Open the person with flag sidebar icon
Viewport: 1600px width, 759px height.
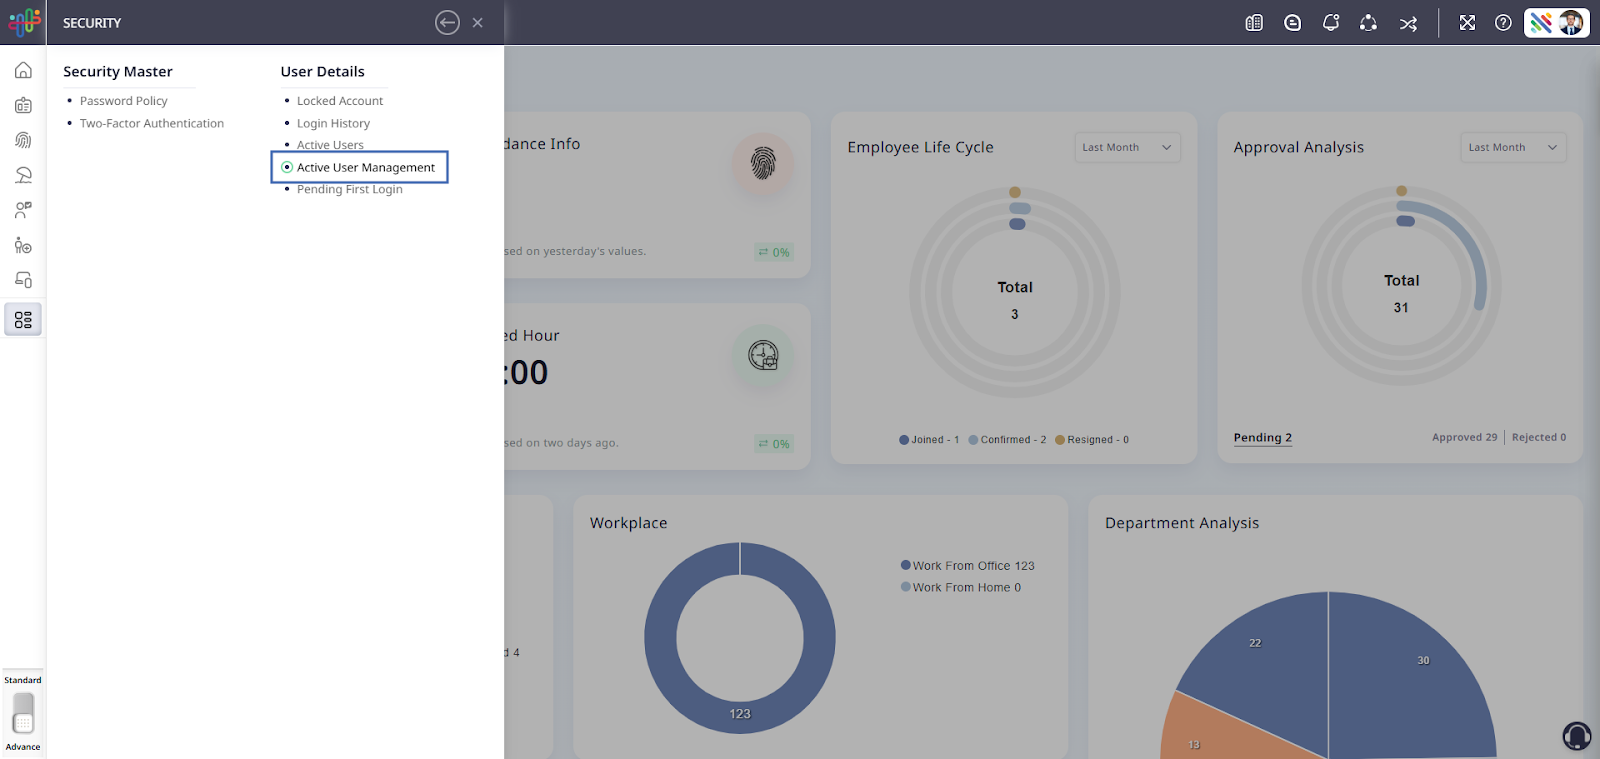(23, 210)
